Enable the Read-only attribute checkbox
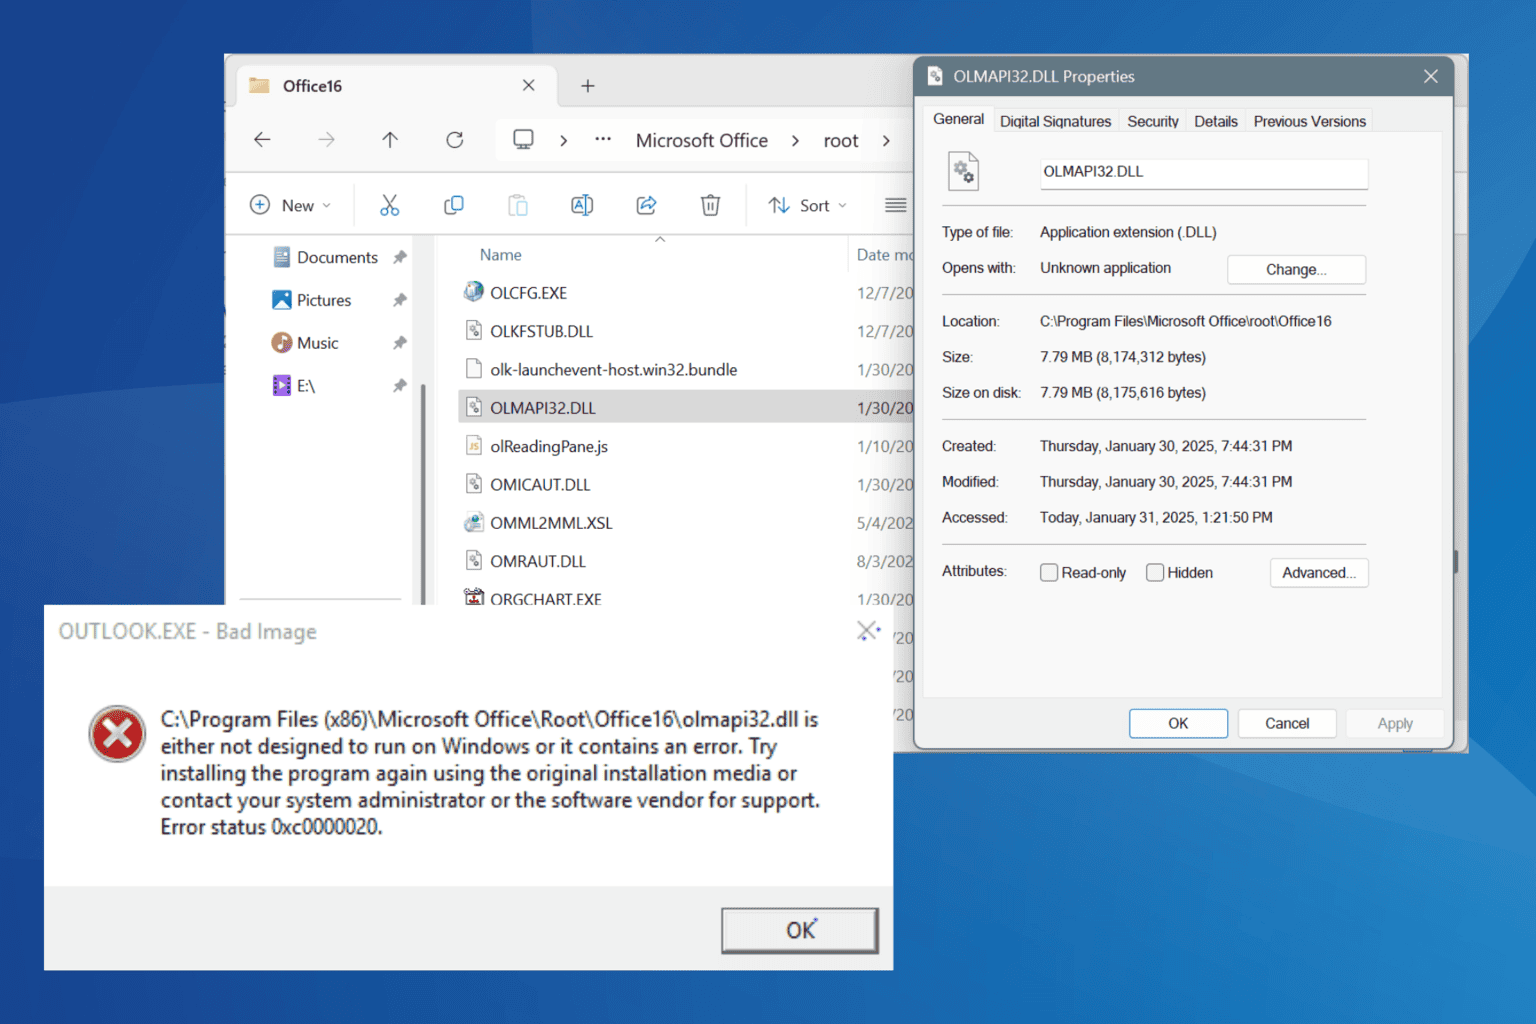 (x=1049, y=572)
